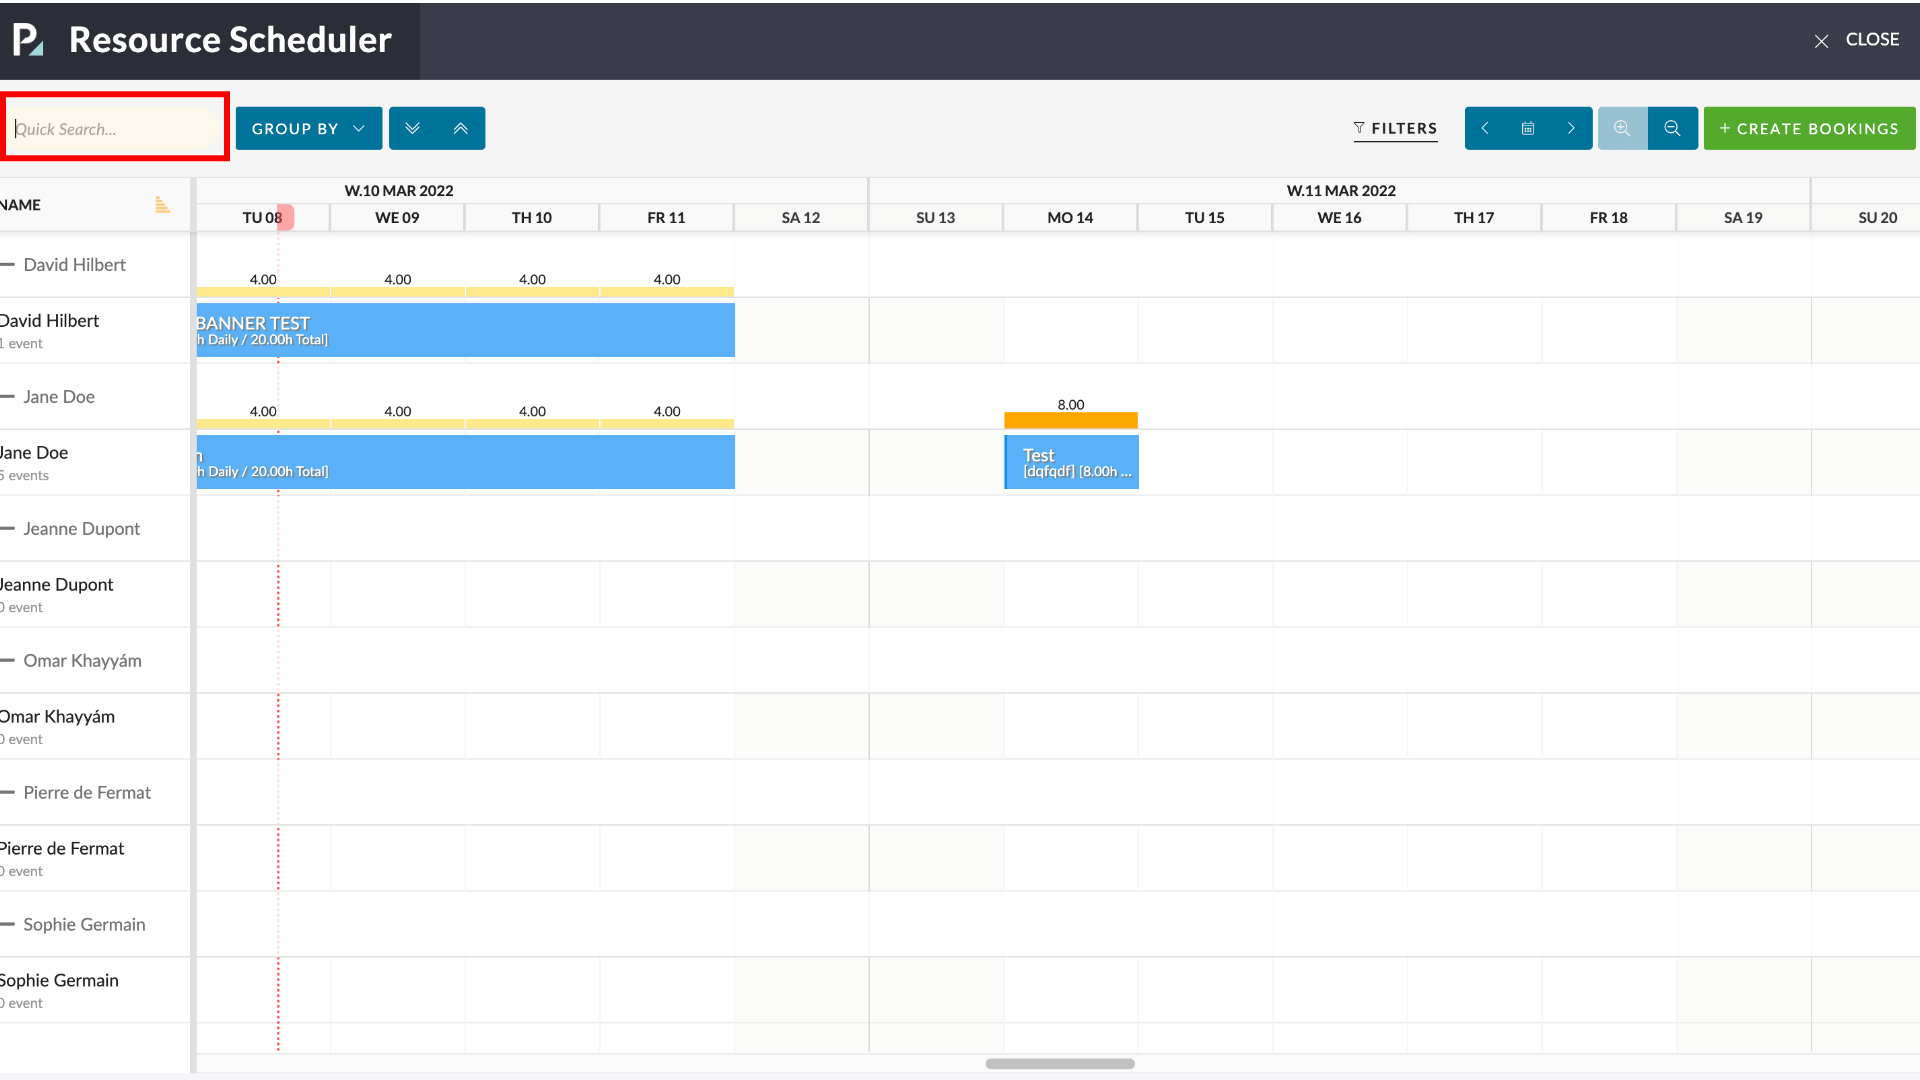Select the FR 18 day header

[x=1609, y=218]
